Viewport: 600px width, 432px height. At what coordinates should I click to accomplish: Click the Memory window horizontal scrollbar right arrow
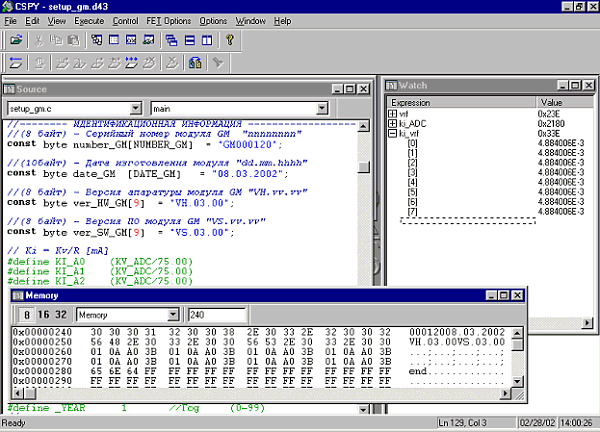(505, 393)
